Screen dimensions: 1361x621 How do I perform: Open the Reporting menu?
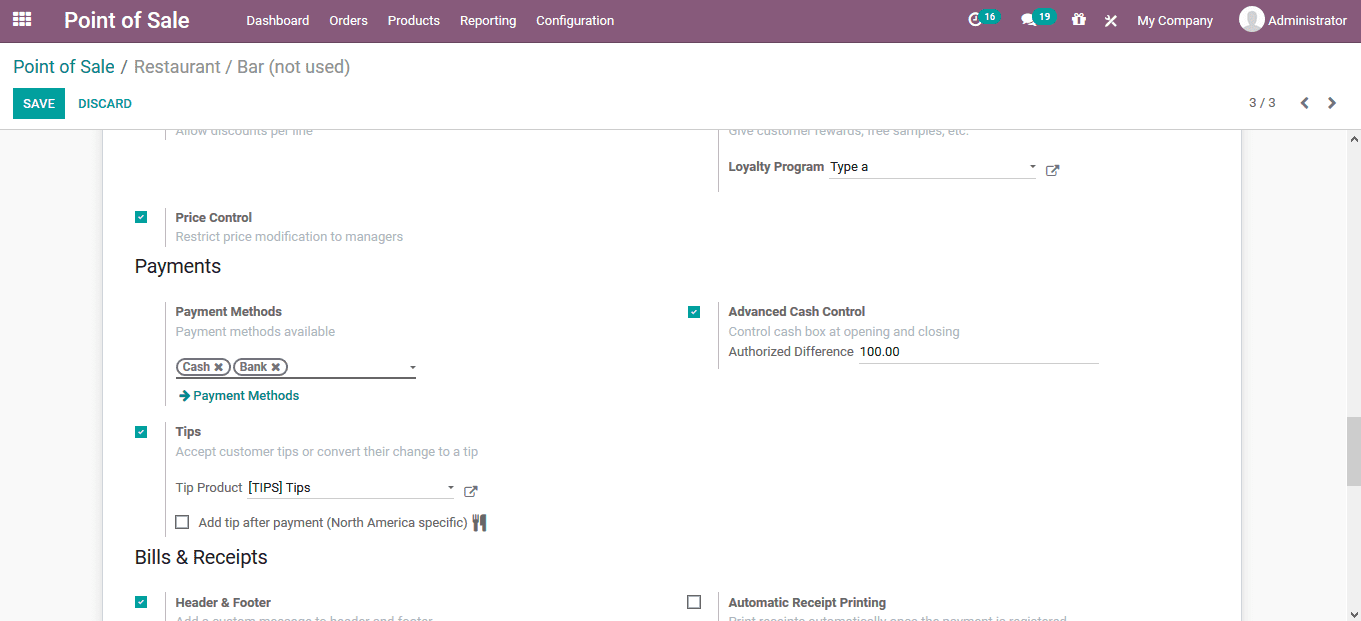(487, 20)
